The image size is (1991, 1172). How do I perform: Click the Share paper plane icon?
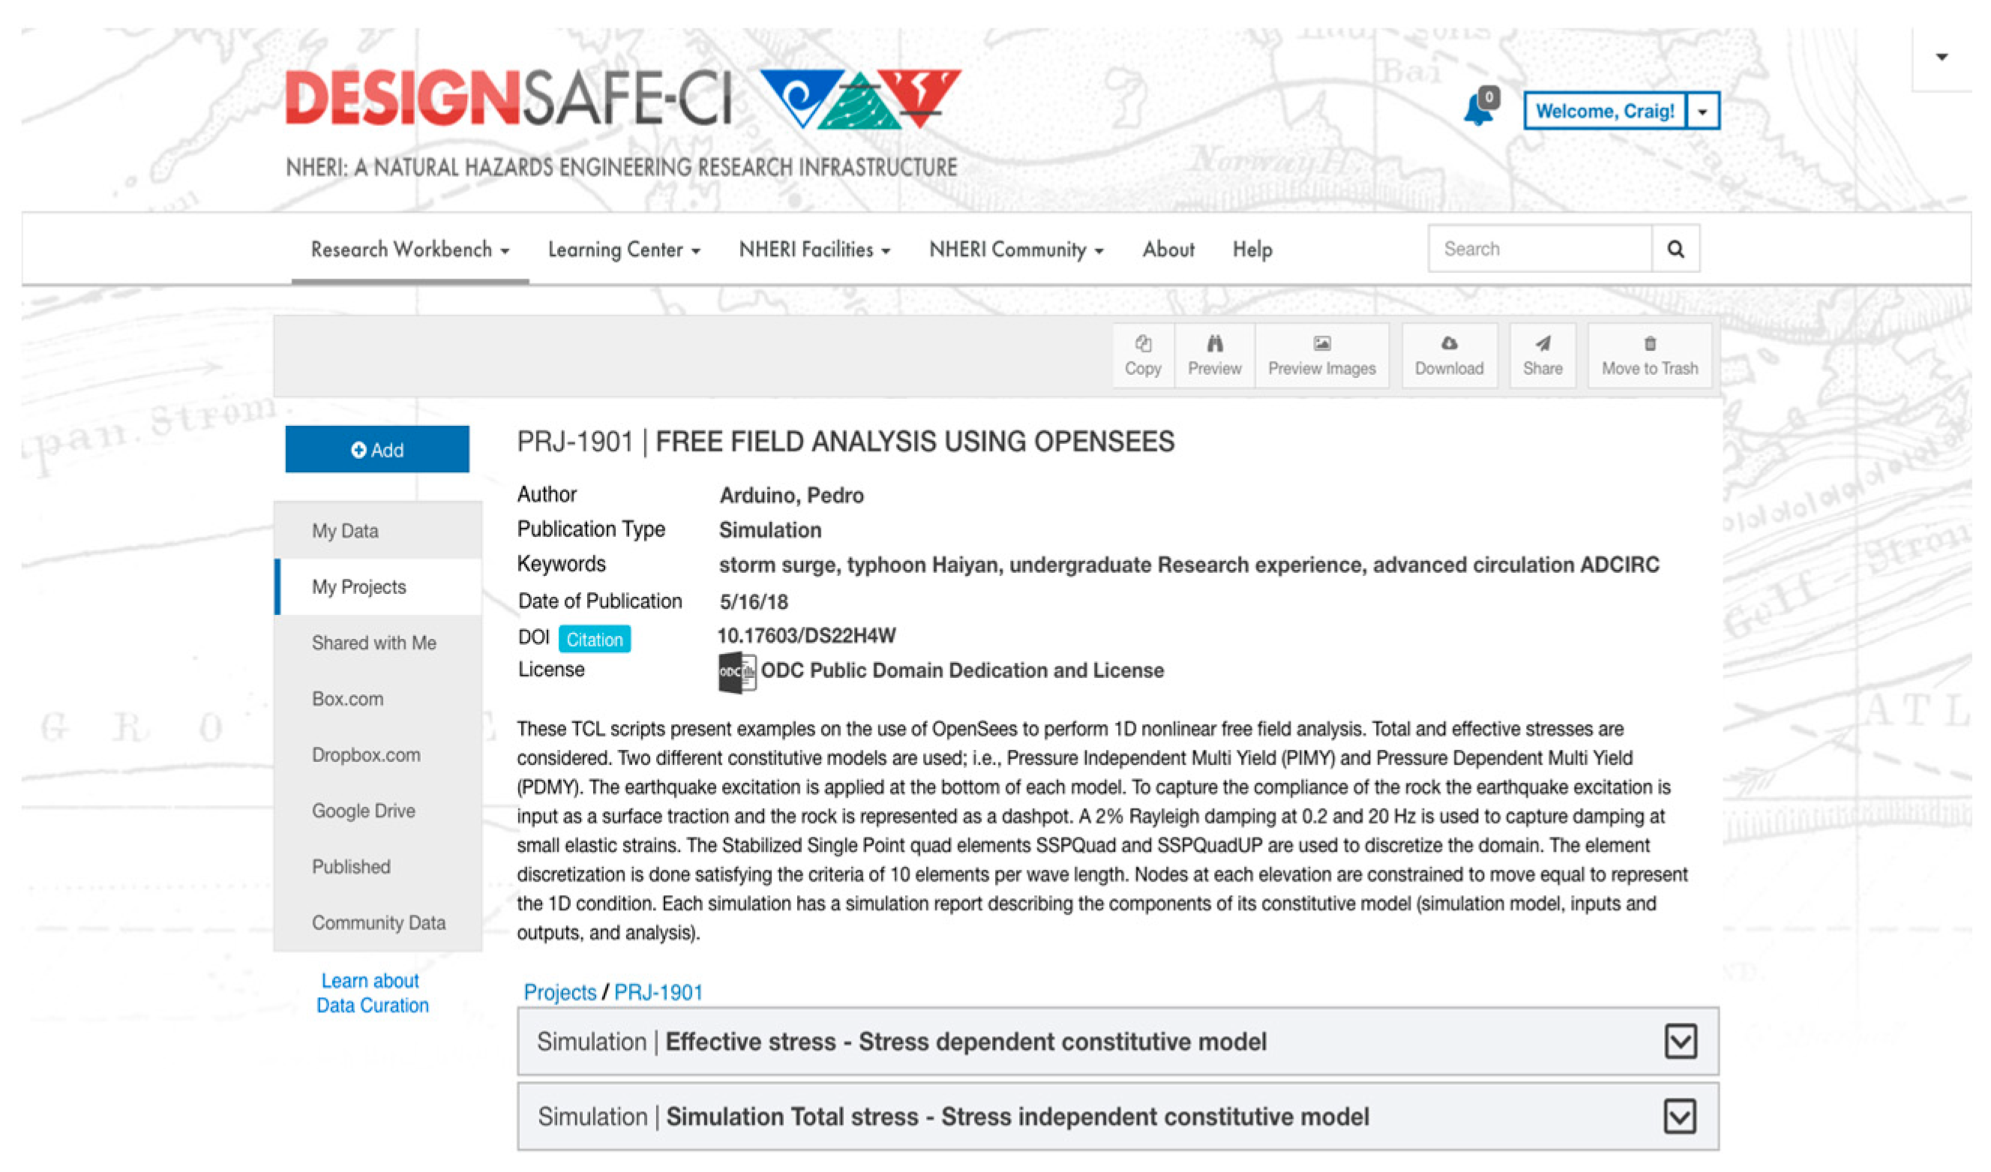click(1542, 355)
